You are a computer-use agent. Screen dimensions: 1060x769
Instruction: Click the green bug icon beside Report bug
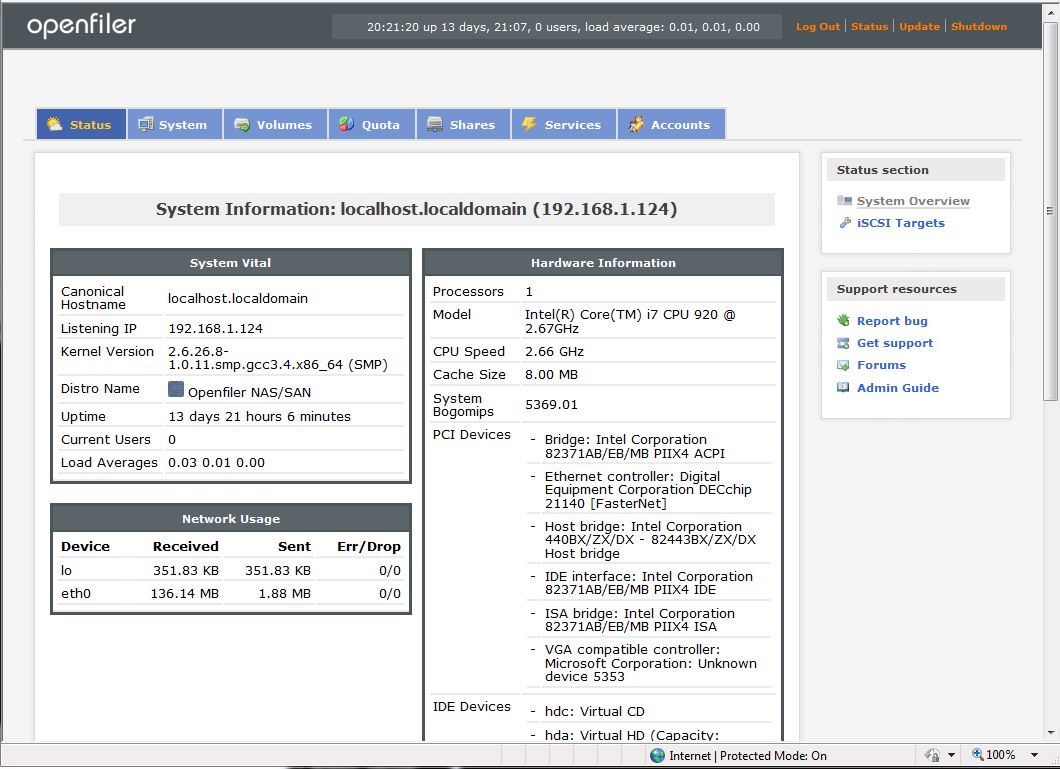tap(844, 321)
